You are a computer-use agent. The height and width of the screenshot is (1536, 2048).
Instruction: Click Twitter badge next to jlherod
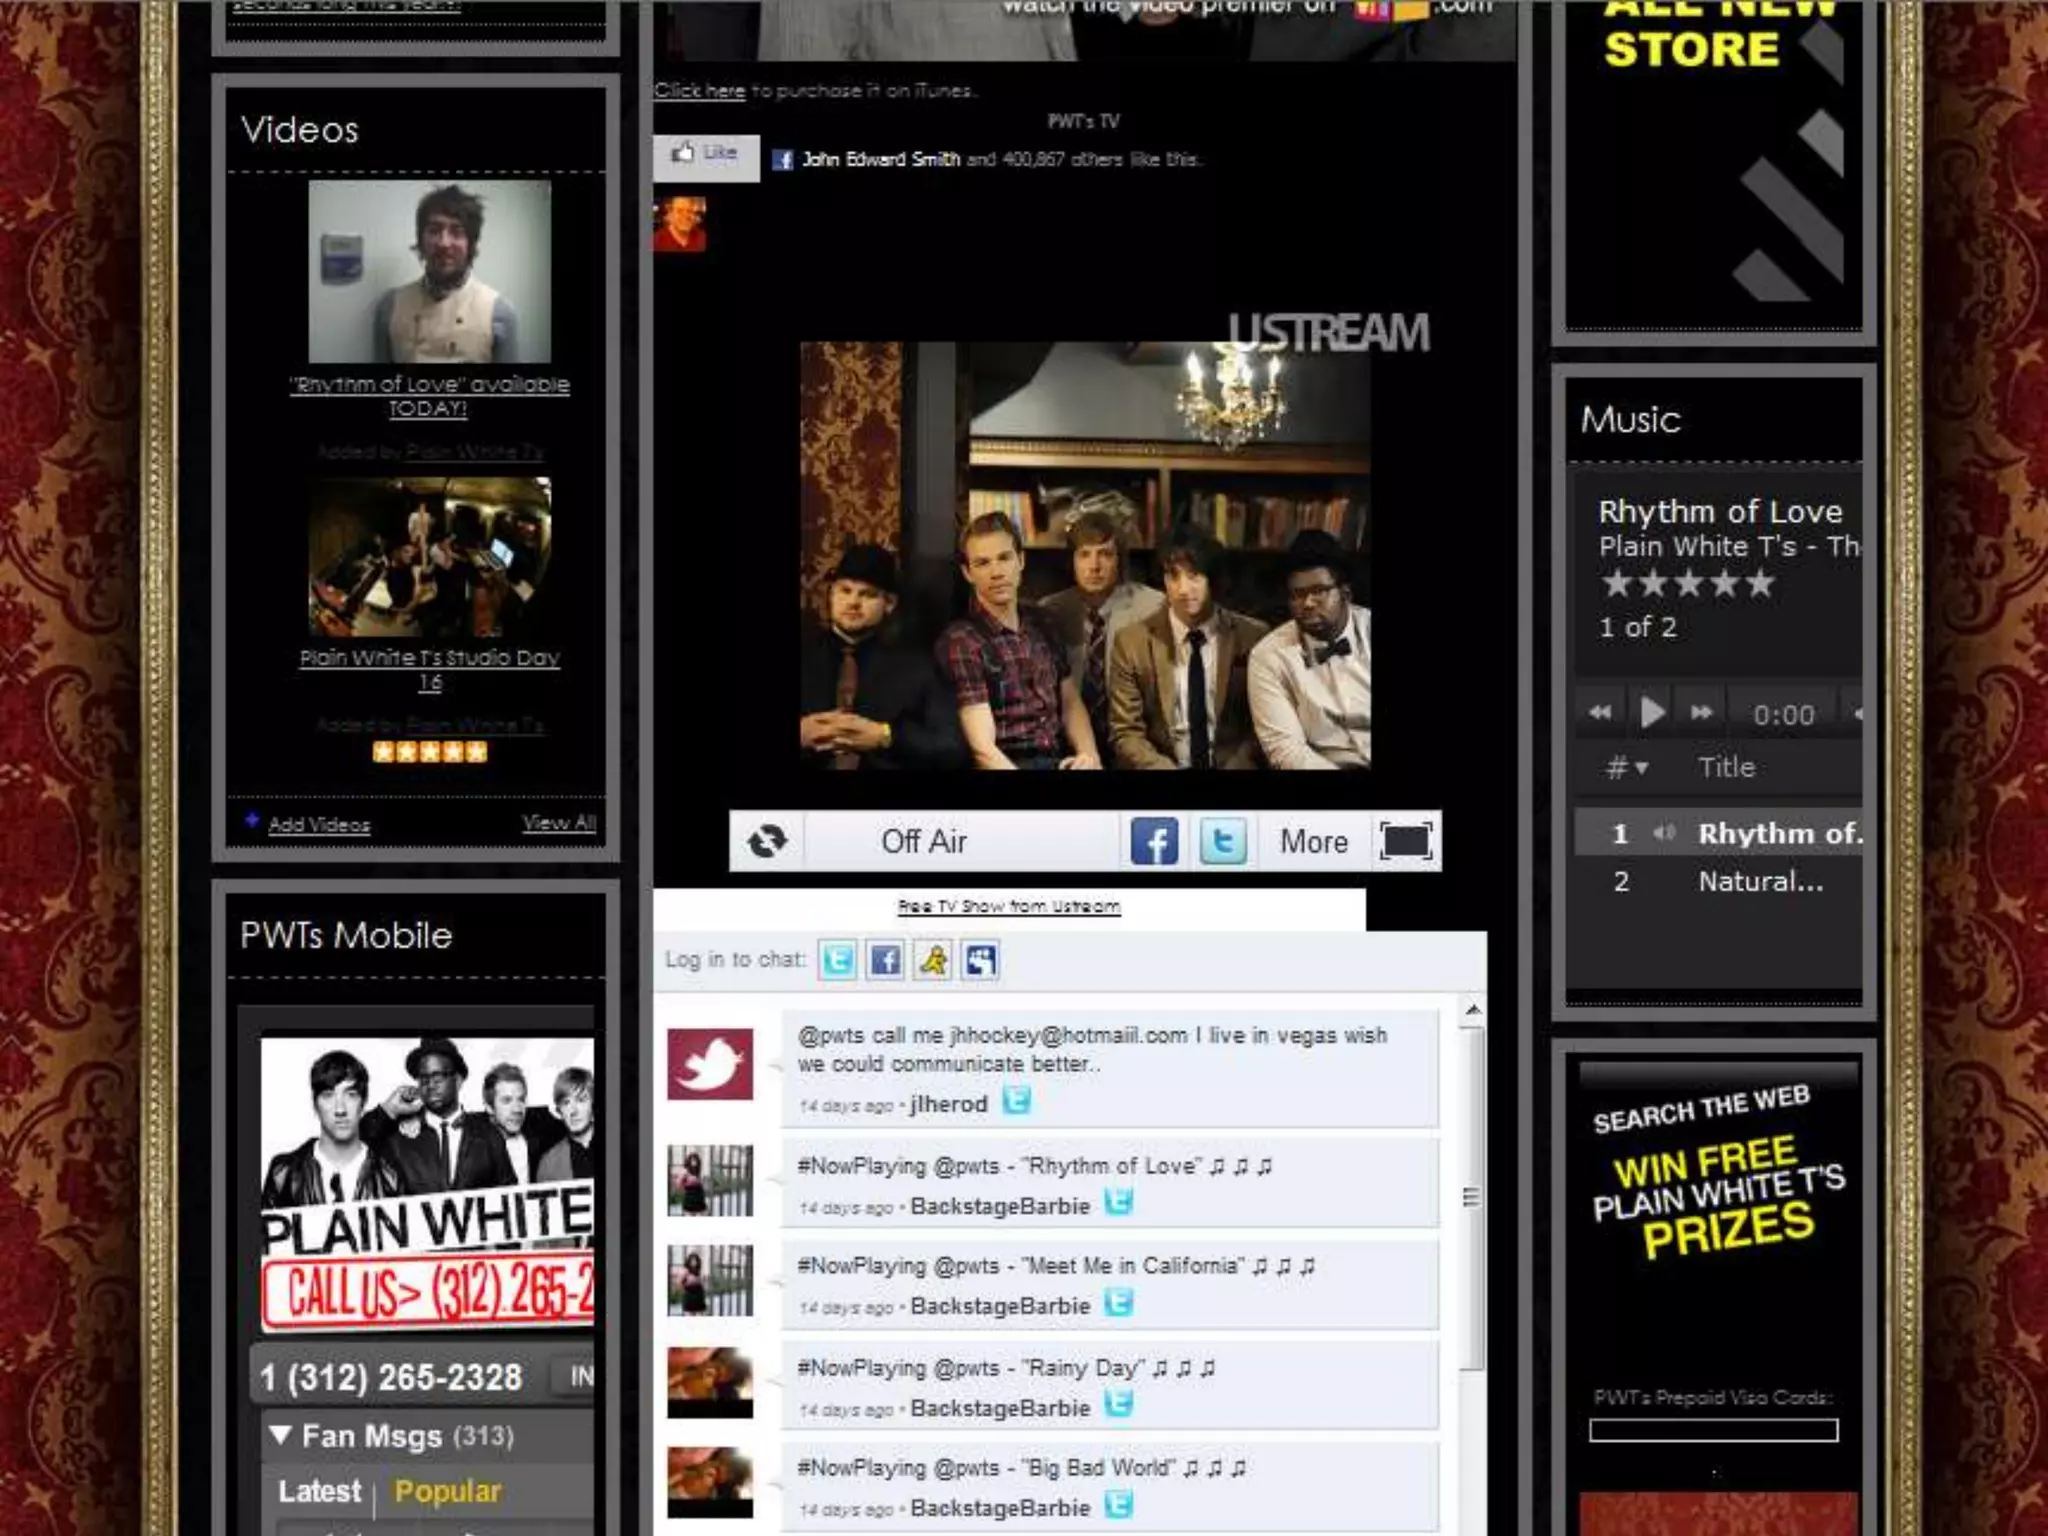(1016, 1101)
